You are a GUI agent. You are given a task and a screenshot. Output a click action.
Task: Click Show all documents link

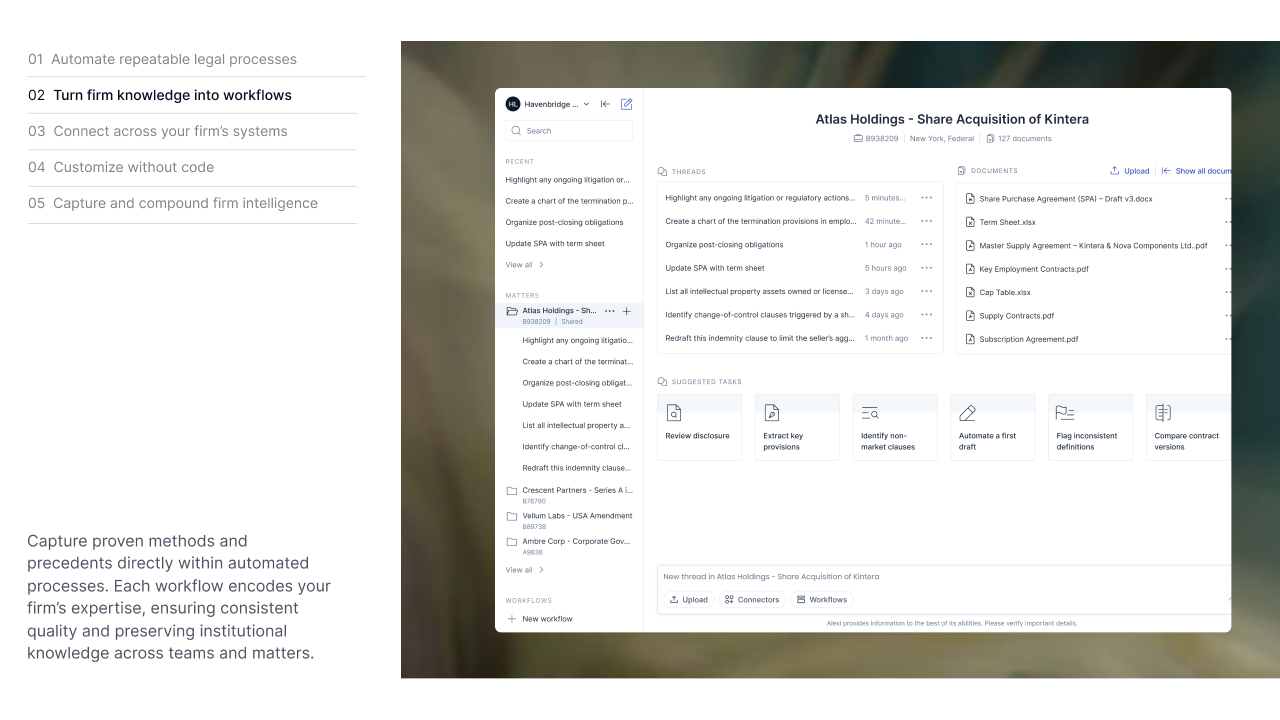[x=1196, y=171]
